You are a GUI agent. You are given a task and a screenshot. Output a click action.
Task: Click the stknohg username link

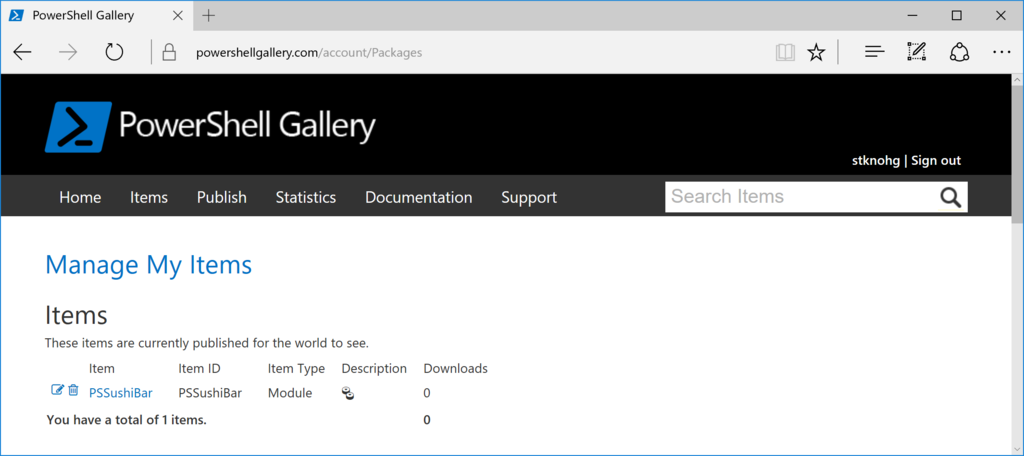click(876, 161)
